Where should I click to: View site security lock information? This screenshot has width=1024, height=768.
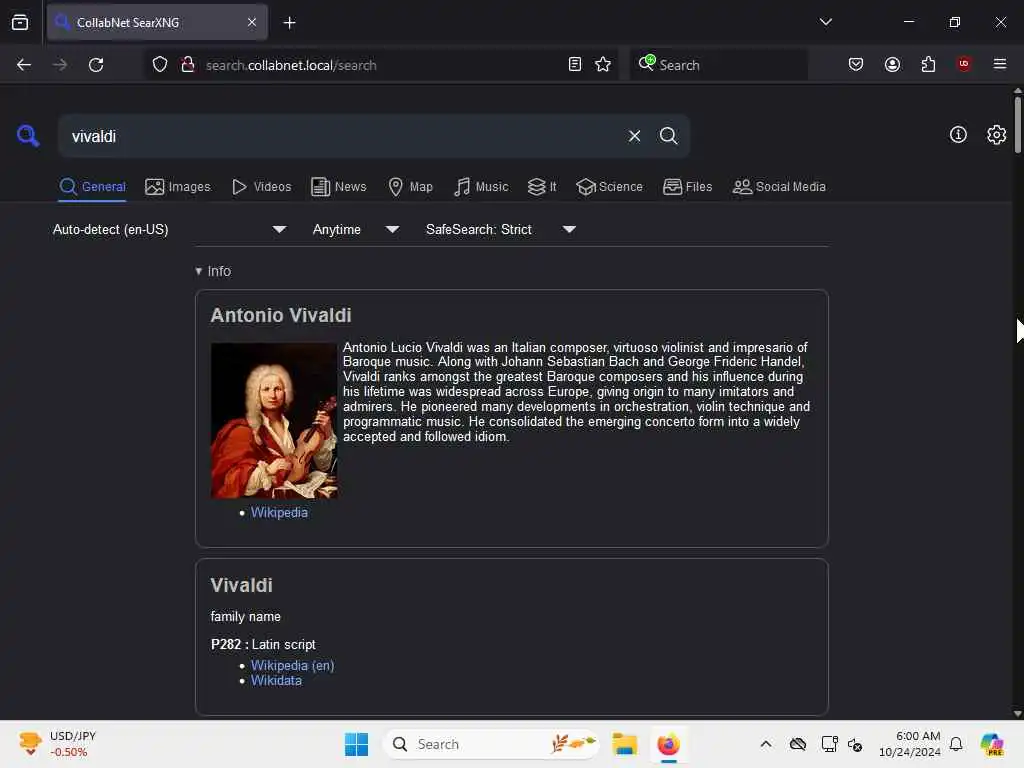[x=187, y=65]
